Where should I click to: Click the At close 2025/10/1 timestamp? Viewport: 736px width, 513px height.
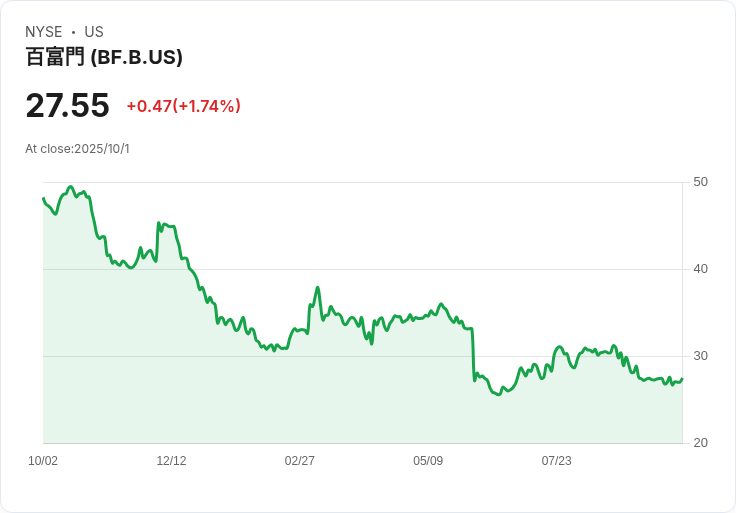point(77,149)
